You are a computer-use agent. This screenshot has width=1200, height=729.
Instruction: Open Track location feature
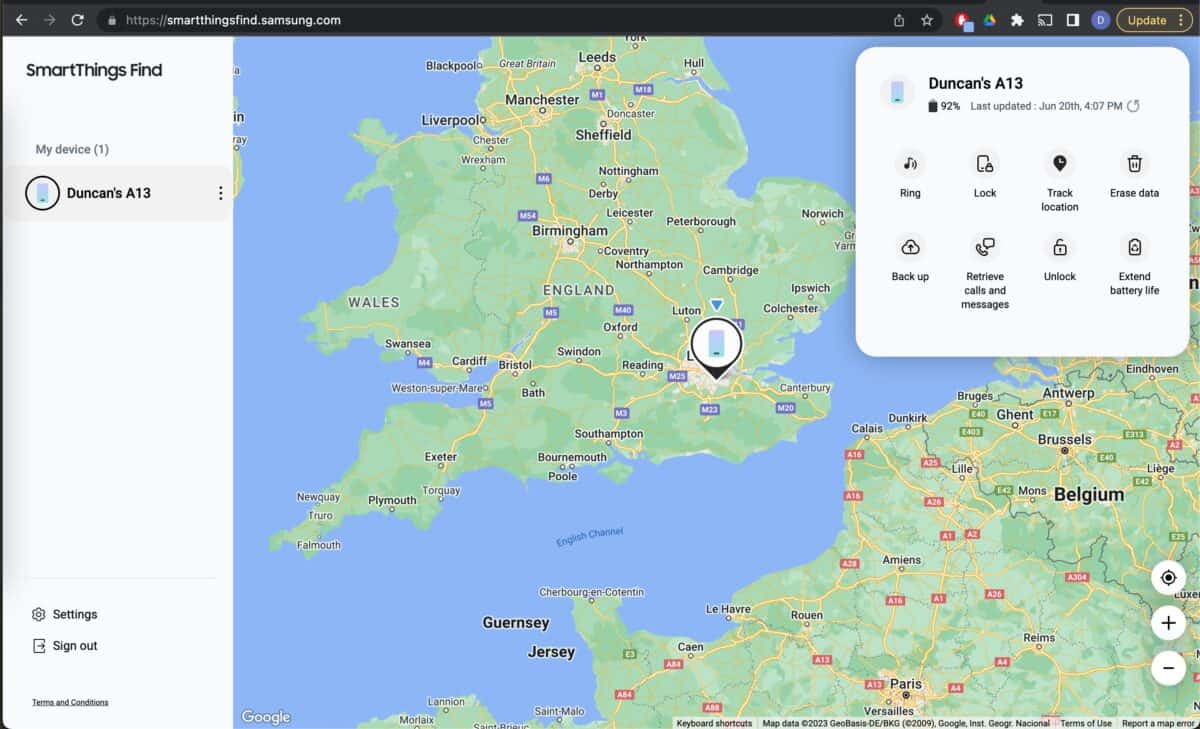[x=1059, y=181]
